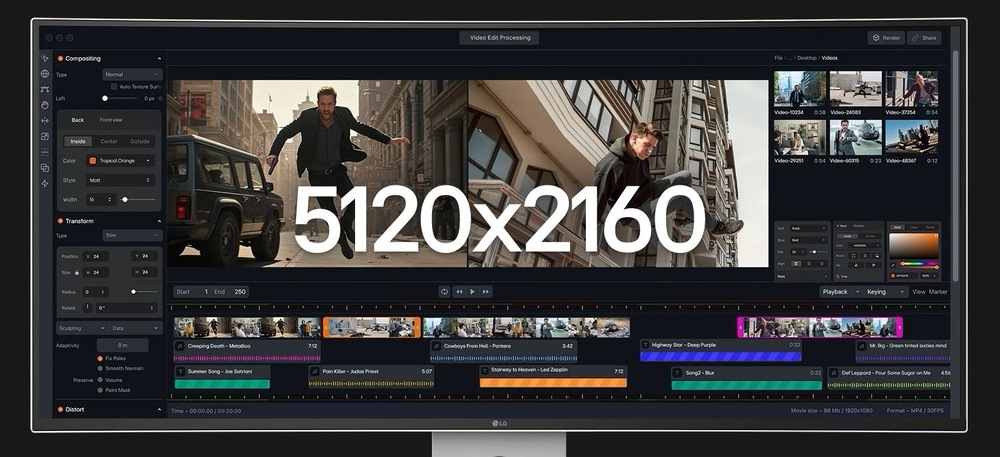The height and width of the screenshot is (457, 1000).
Task: Choose the Inside stroke position
Action: 78,141
